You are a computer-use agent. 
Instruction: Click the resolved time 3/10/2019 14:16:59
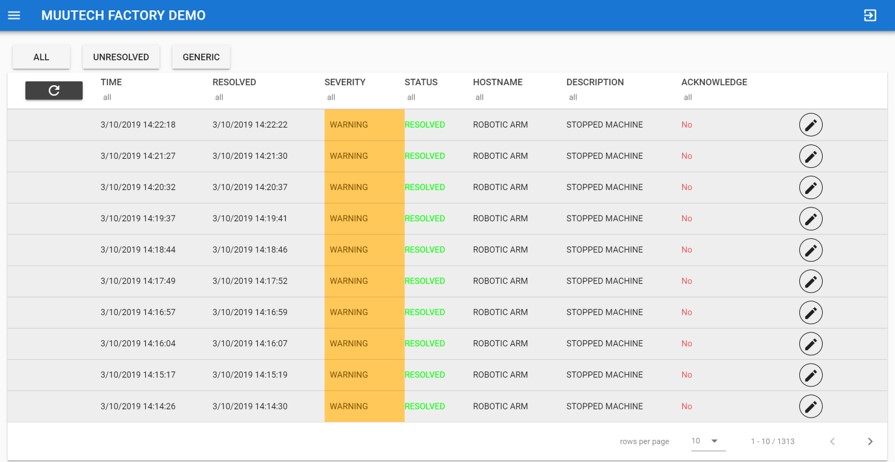pyautogui.click(x=250, y=312)
